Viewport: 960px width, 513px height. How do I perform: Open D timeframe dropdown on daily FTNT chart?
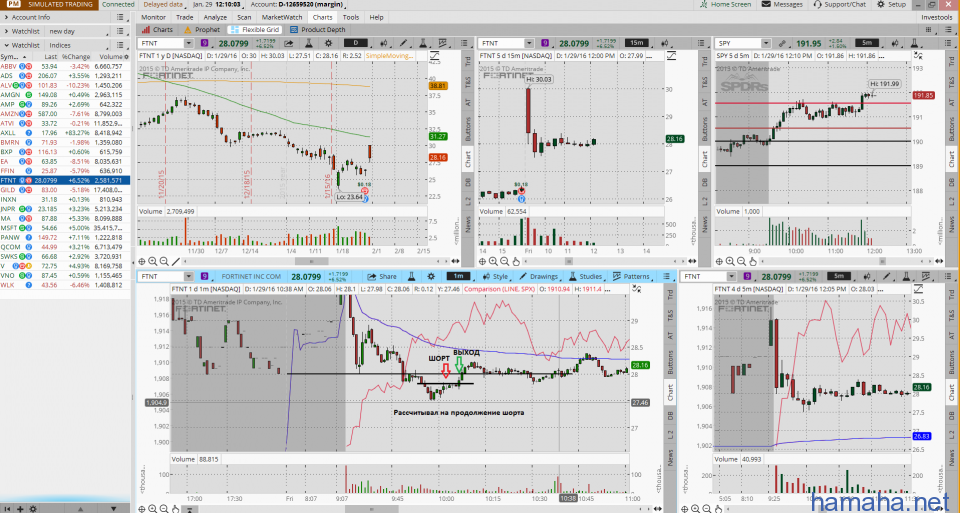356,43
